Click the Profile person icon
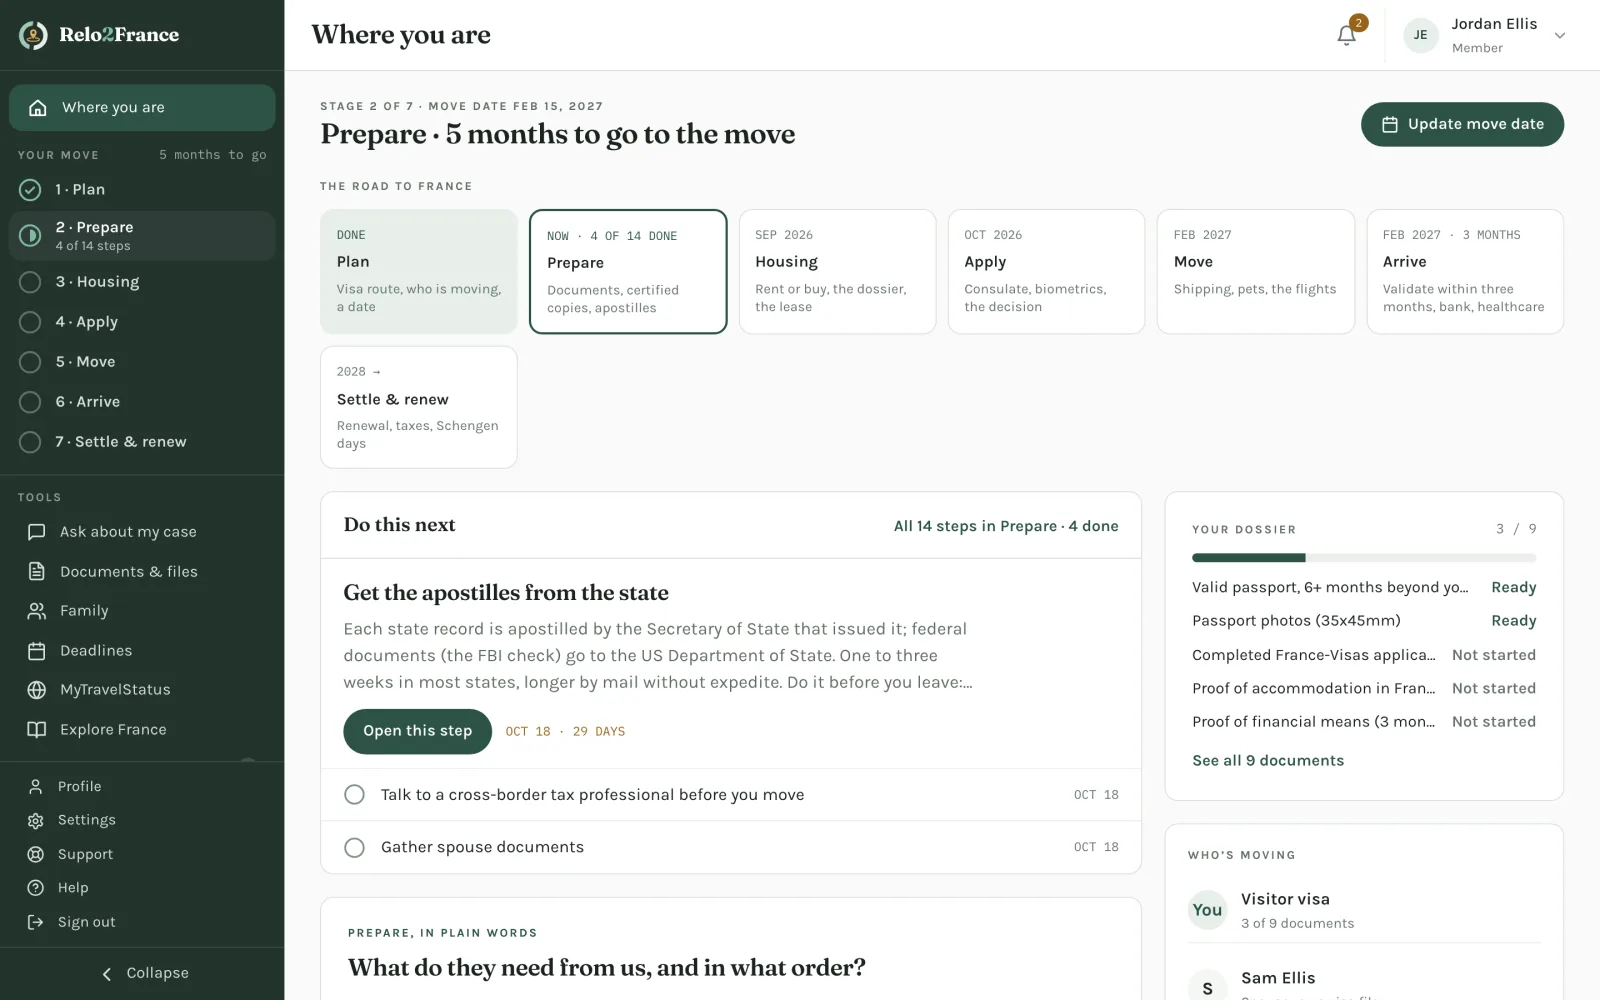Screen dimensions: 1600x1000 (x=36, y=787)
